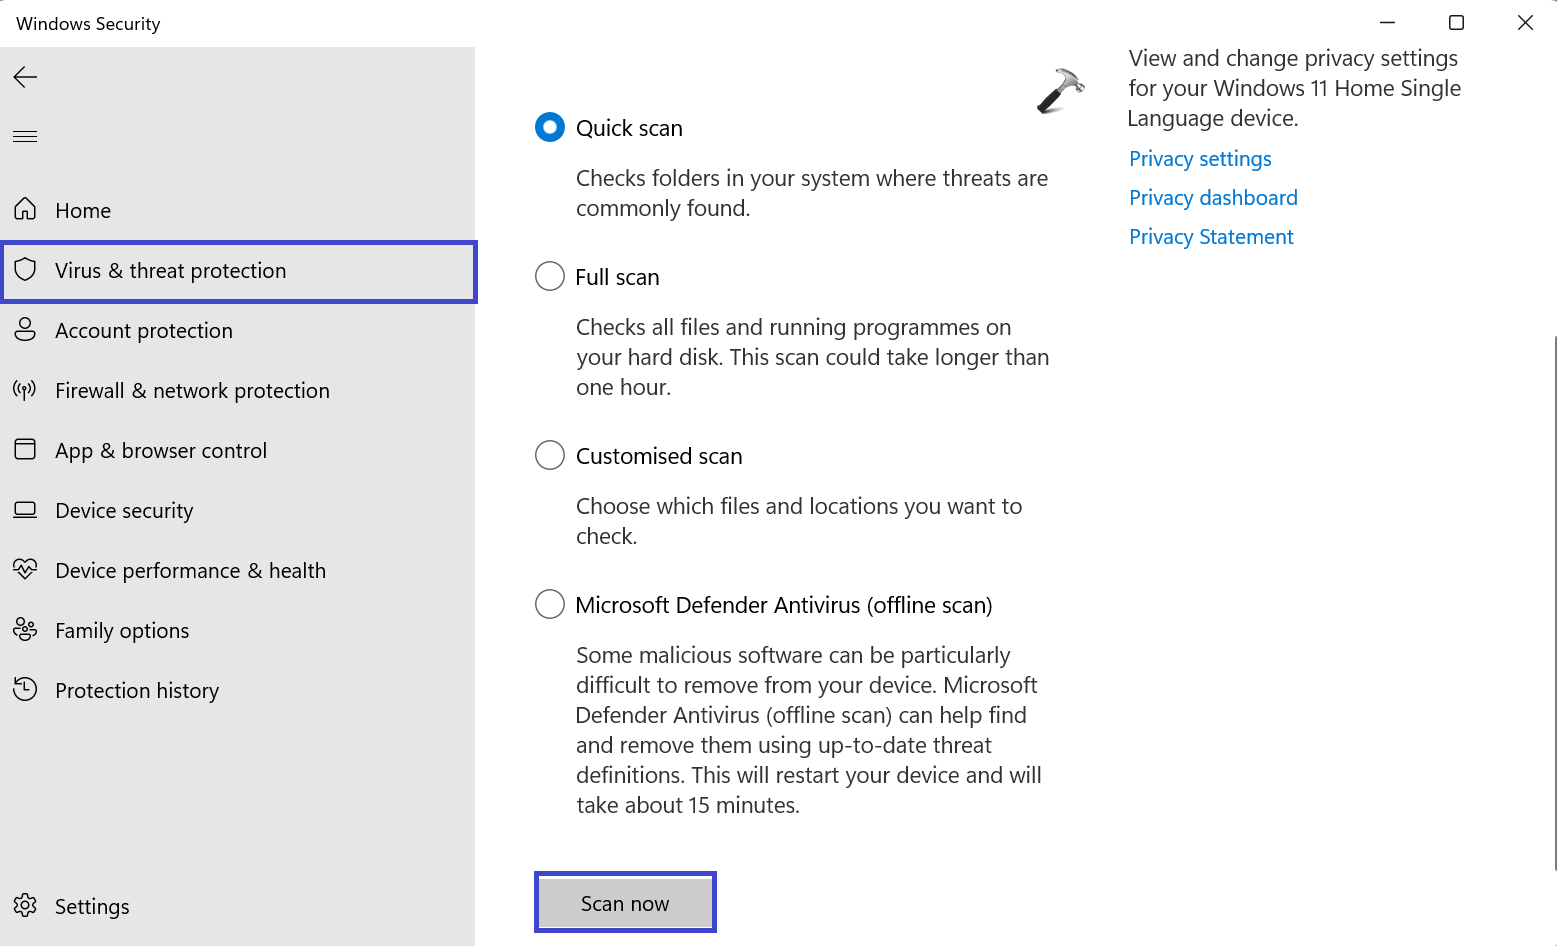Click the Device performance heart icon
Screen dimensions: 1557x946
[25, 569]
